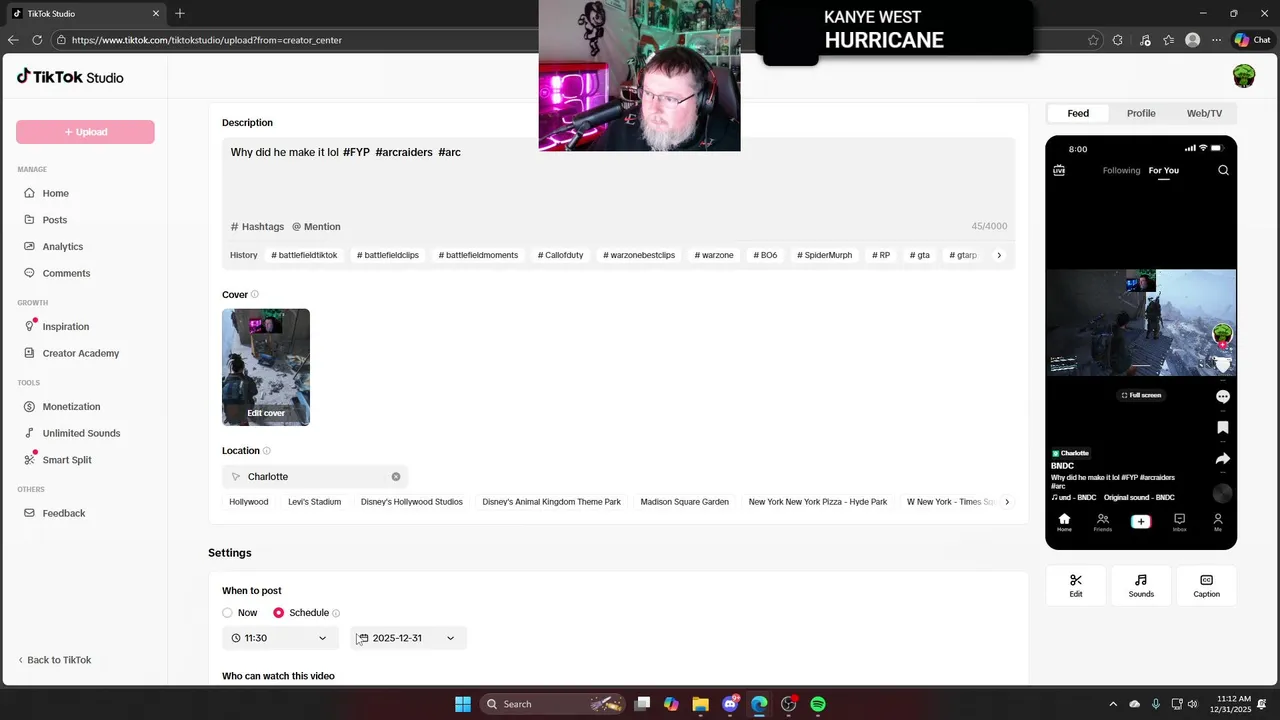Click the Smart Split scissors icon

(31, 460)
